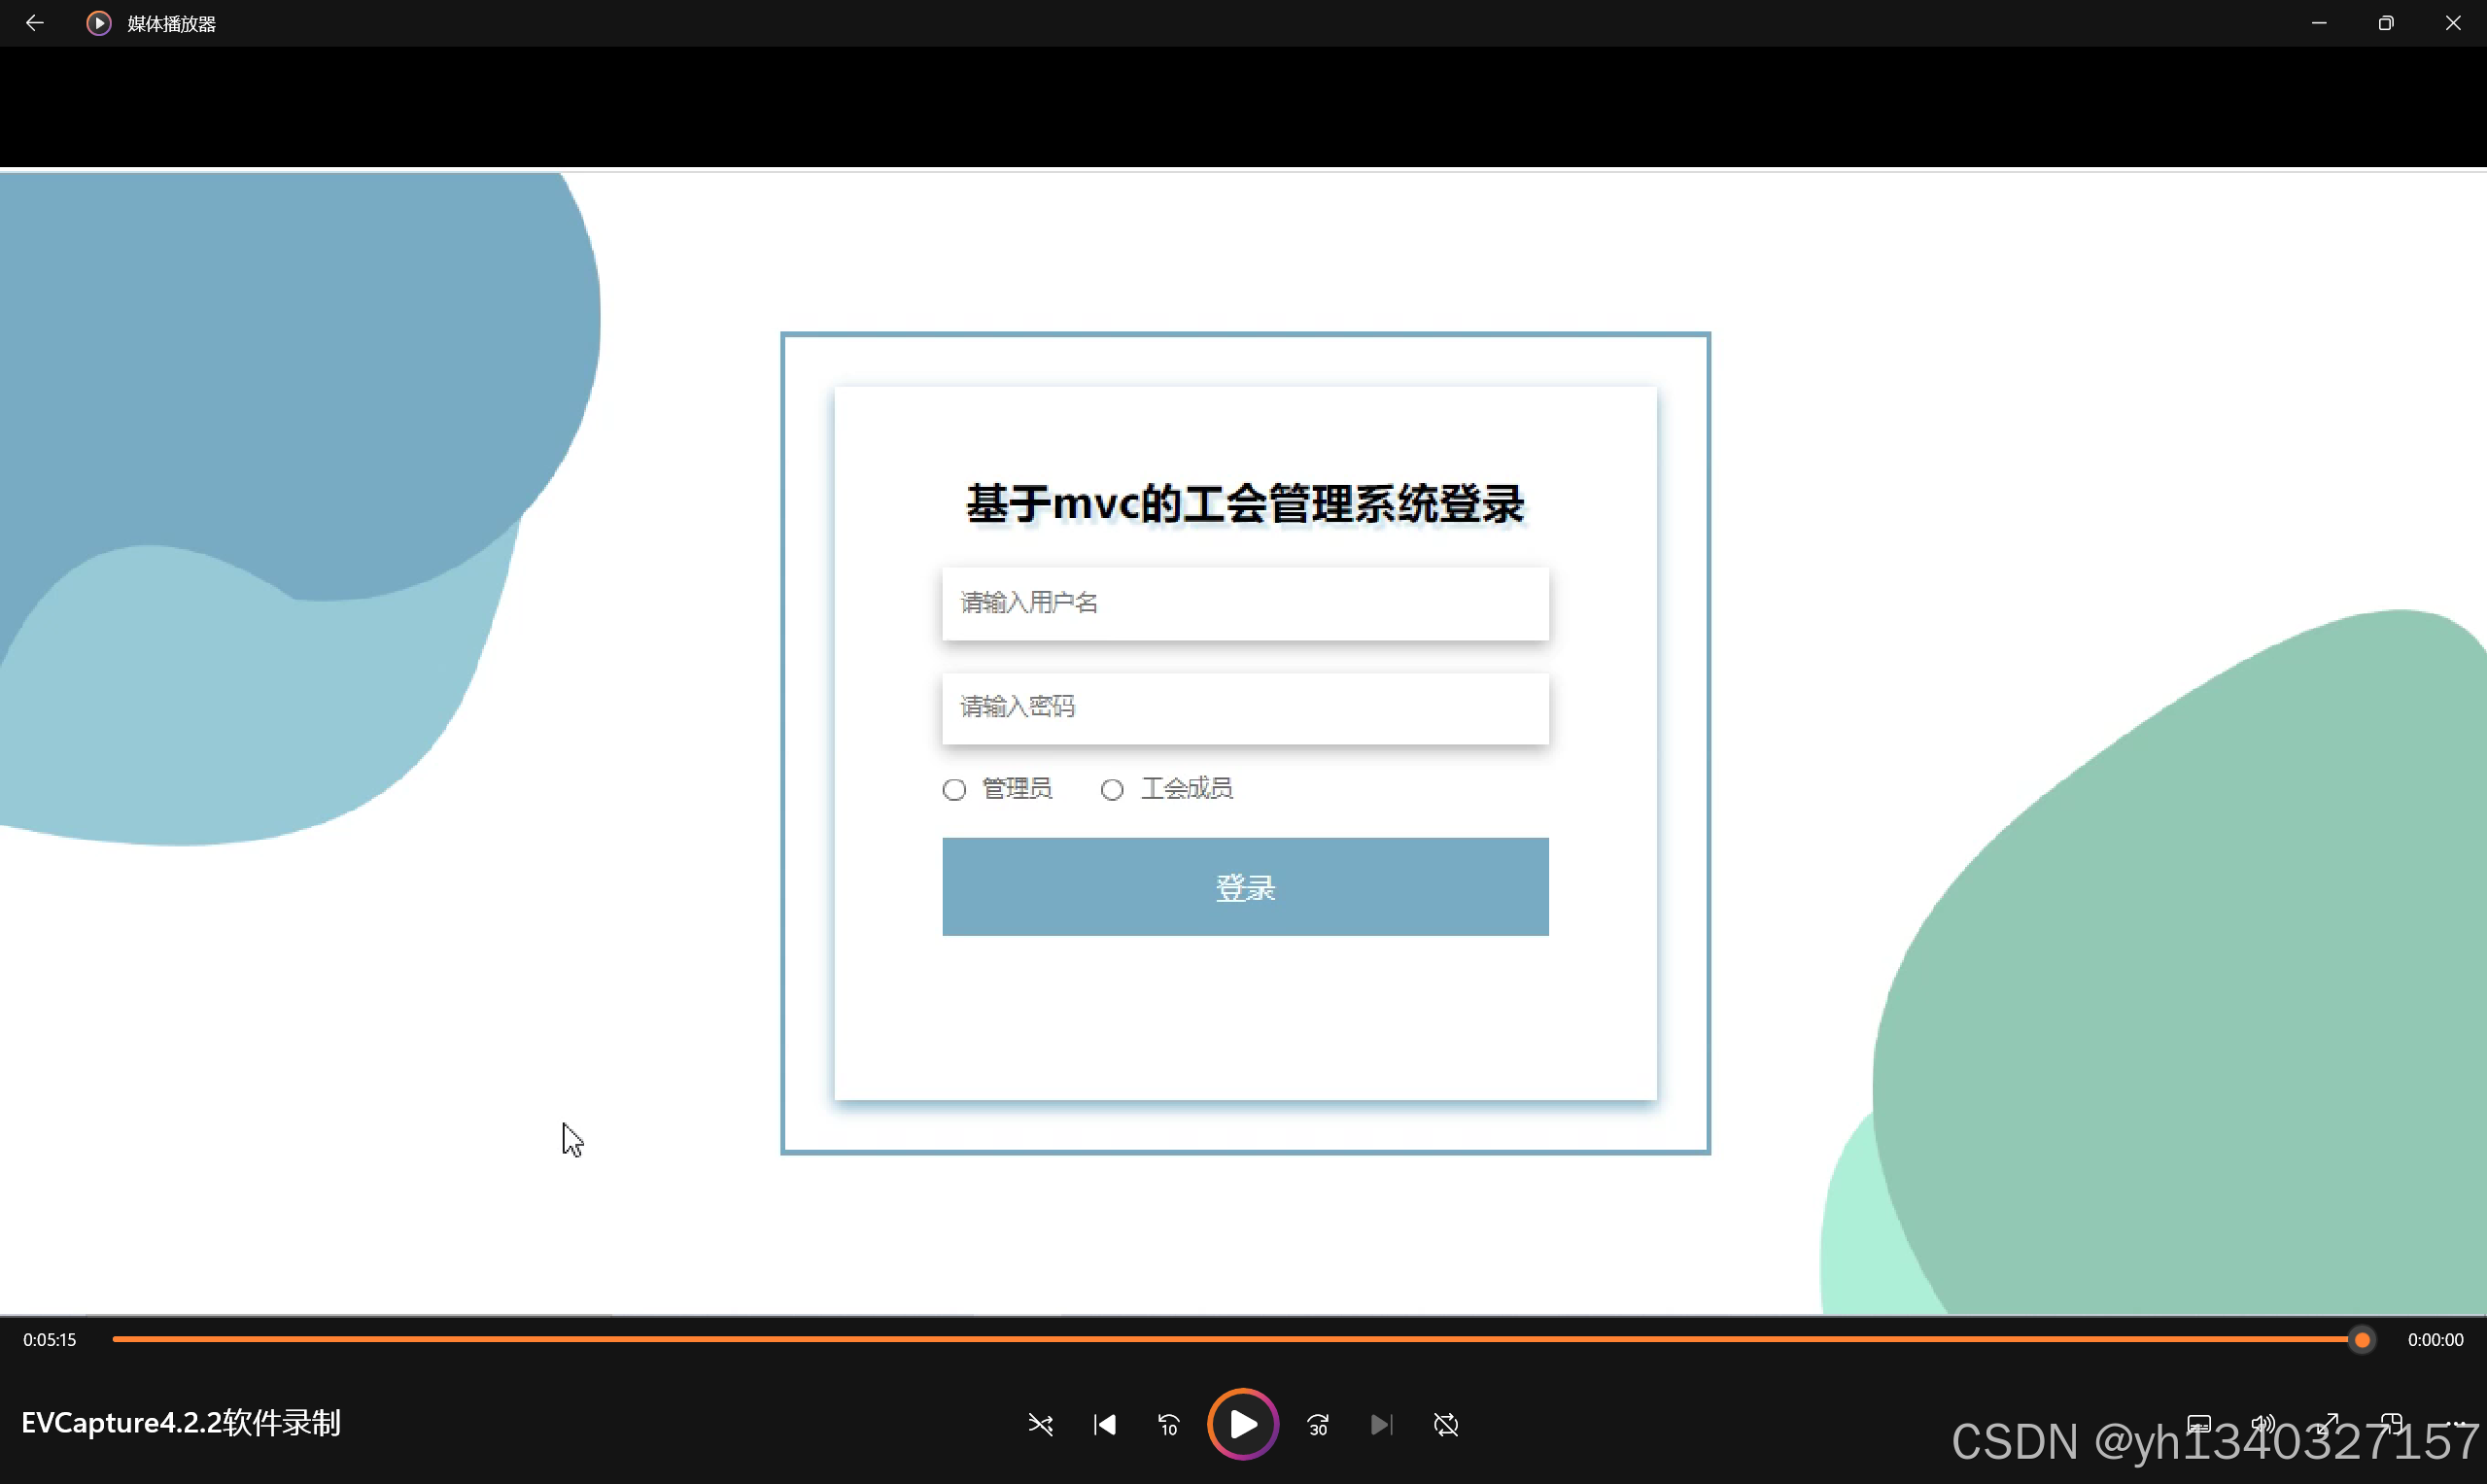Enter full screen mode
Viewport: 2487px width, 1484px height.
[2328, 1423]
